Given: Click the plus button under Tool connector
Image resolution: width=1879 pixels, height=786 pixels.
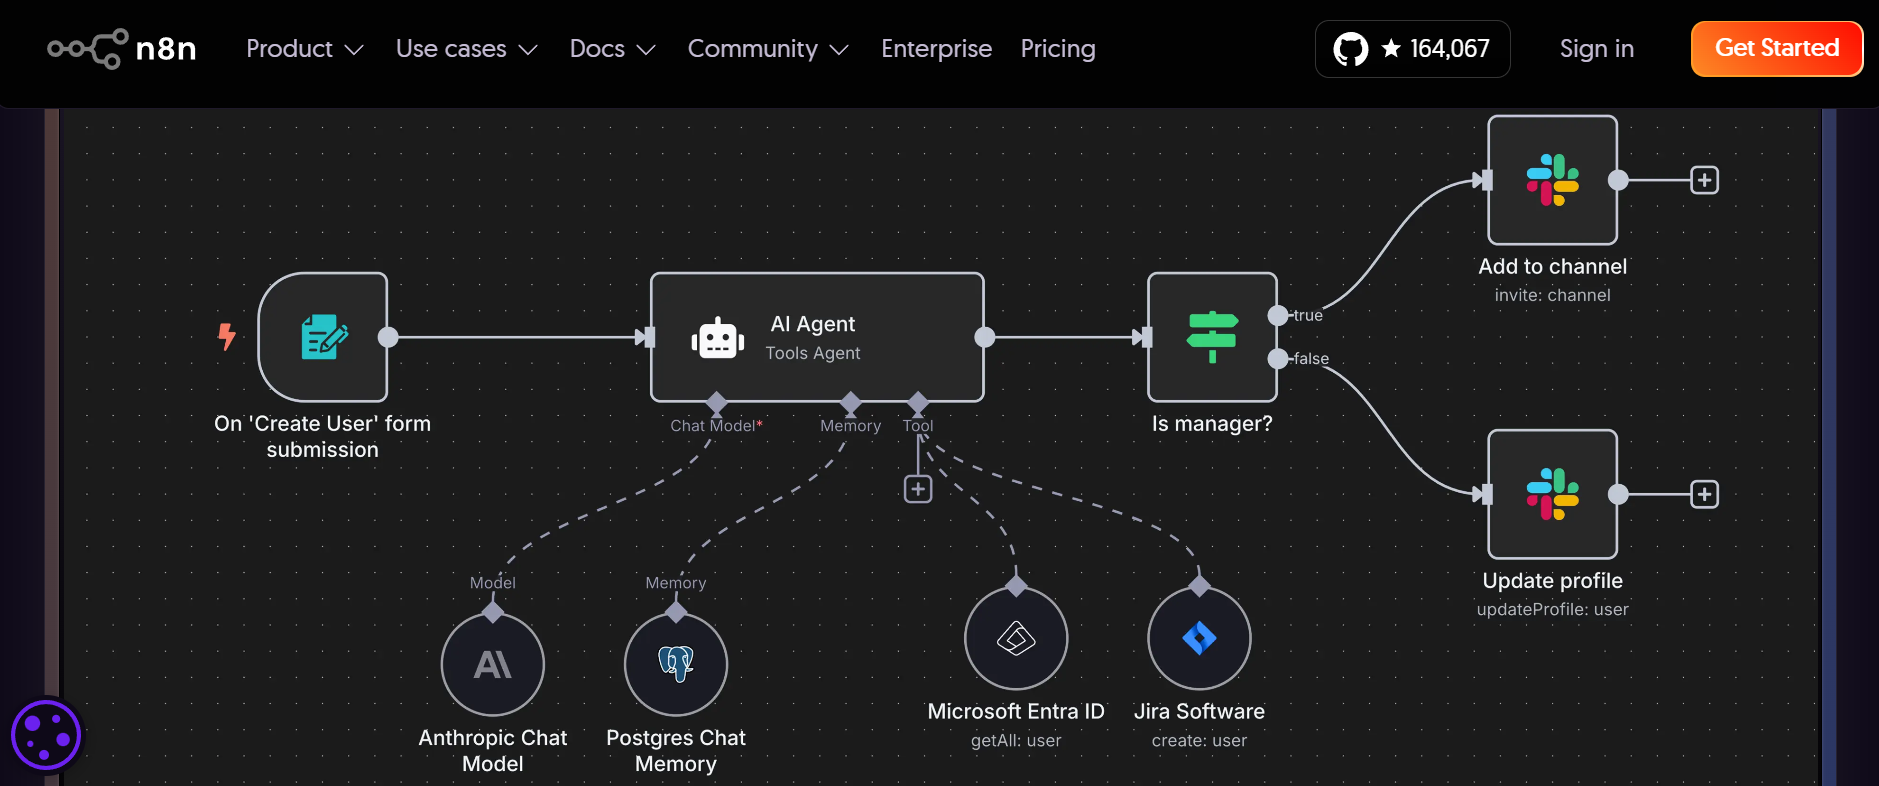Looking at the screenshot, I should pyautogui.click(x=918, y=489).
